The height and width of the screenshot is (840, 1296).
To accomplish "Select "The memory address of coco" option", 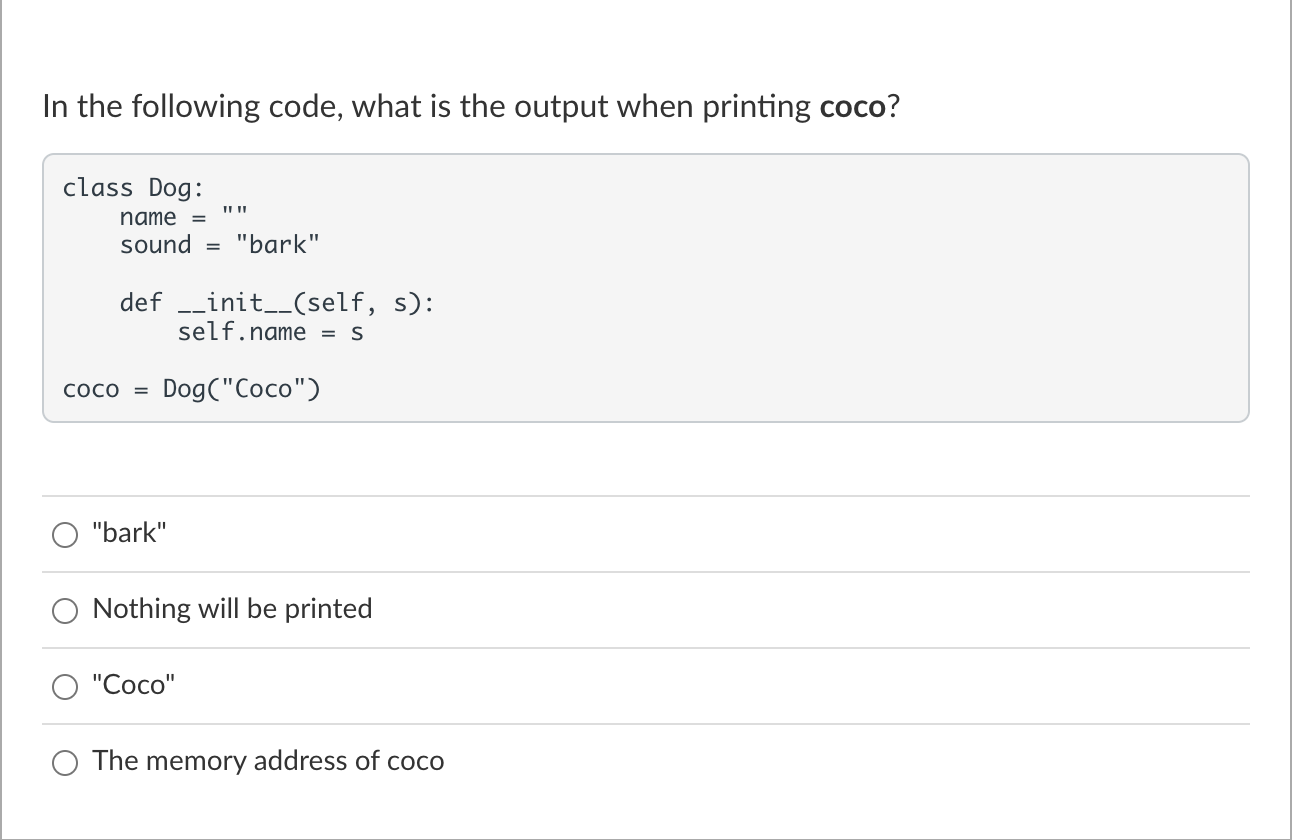I will pyautogui.click(x=64, y=762).
